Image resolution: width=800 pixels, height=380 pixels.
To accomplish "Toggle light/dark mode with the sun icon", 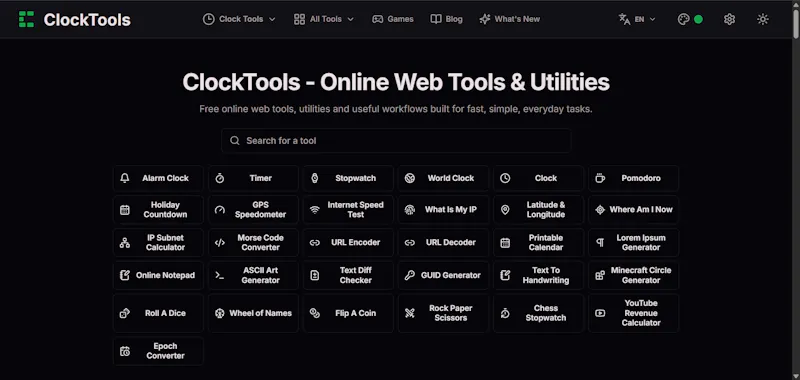I will 763,19.
